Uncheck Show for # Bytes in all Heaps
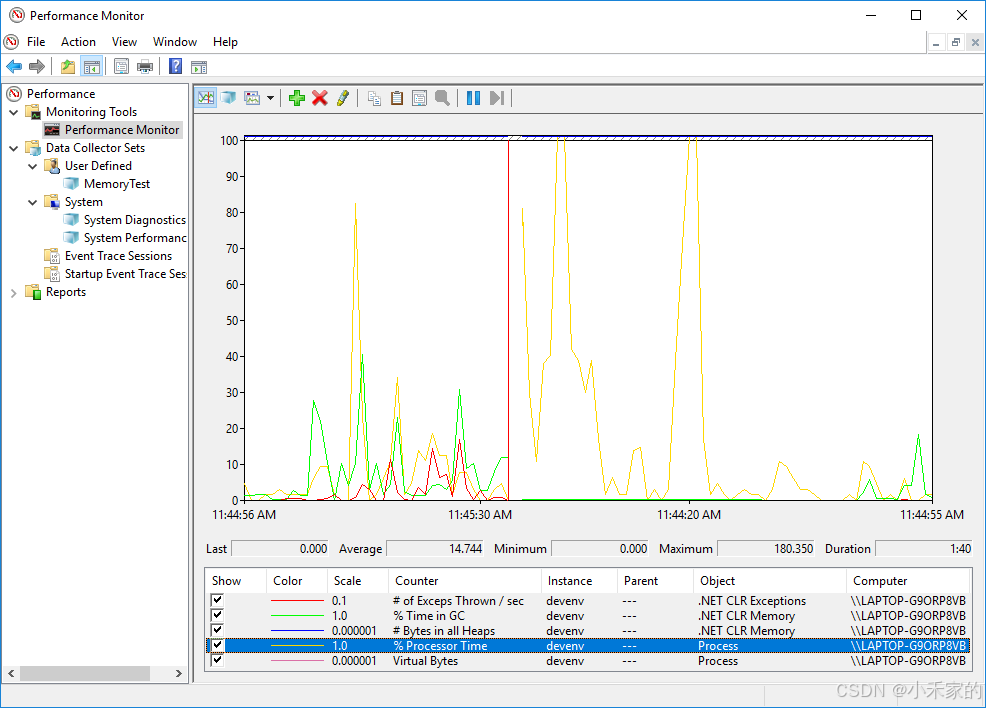Screen dimensions: 986x708 click(x=217, y=630)
